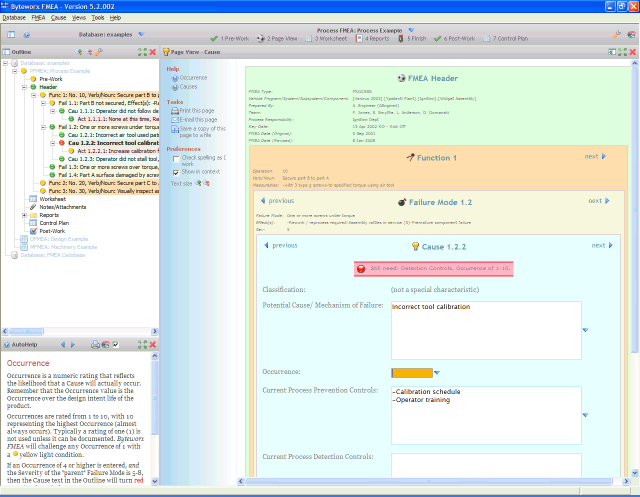Click the wrench icon in Outline header
The width and height of the screenshot is (640, 497).
tap(99, 52)
